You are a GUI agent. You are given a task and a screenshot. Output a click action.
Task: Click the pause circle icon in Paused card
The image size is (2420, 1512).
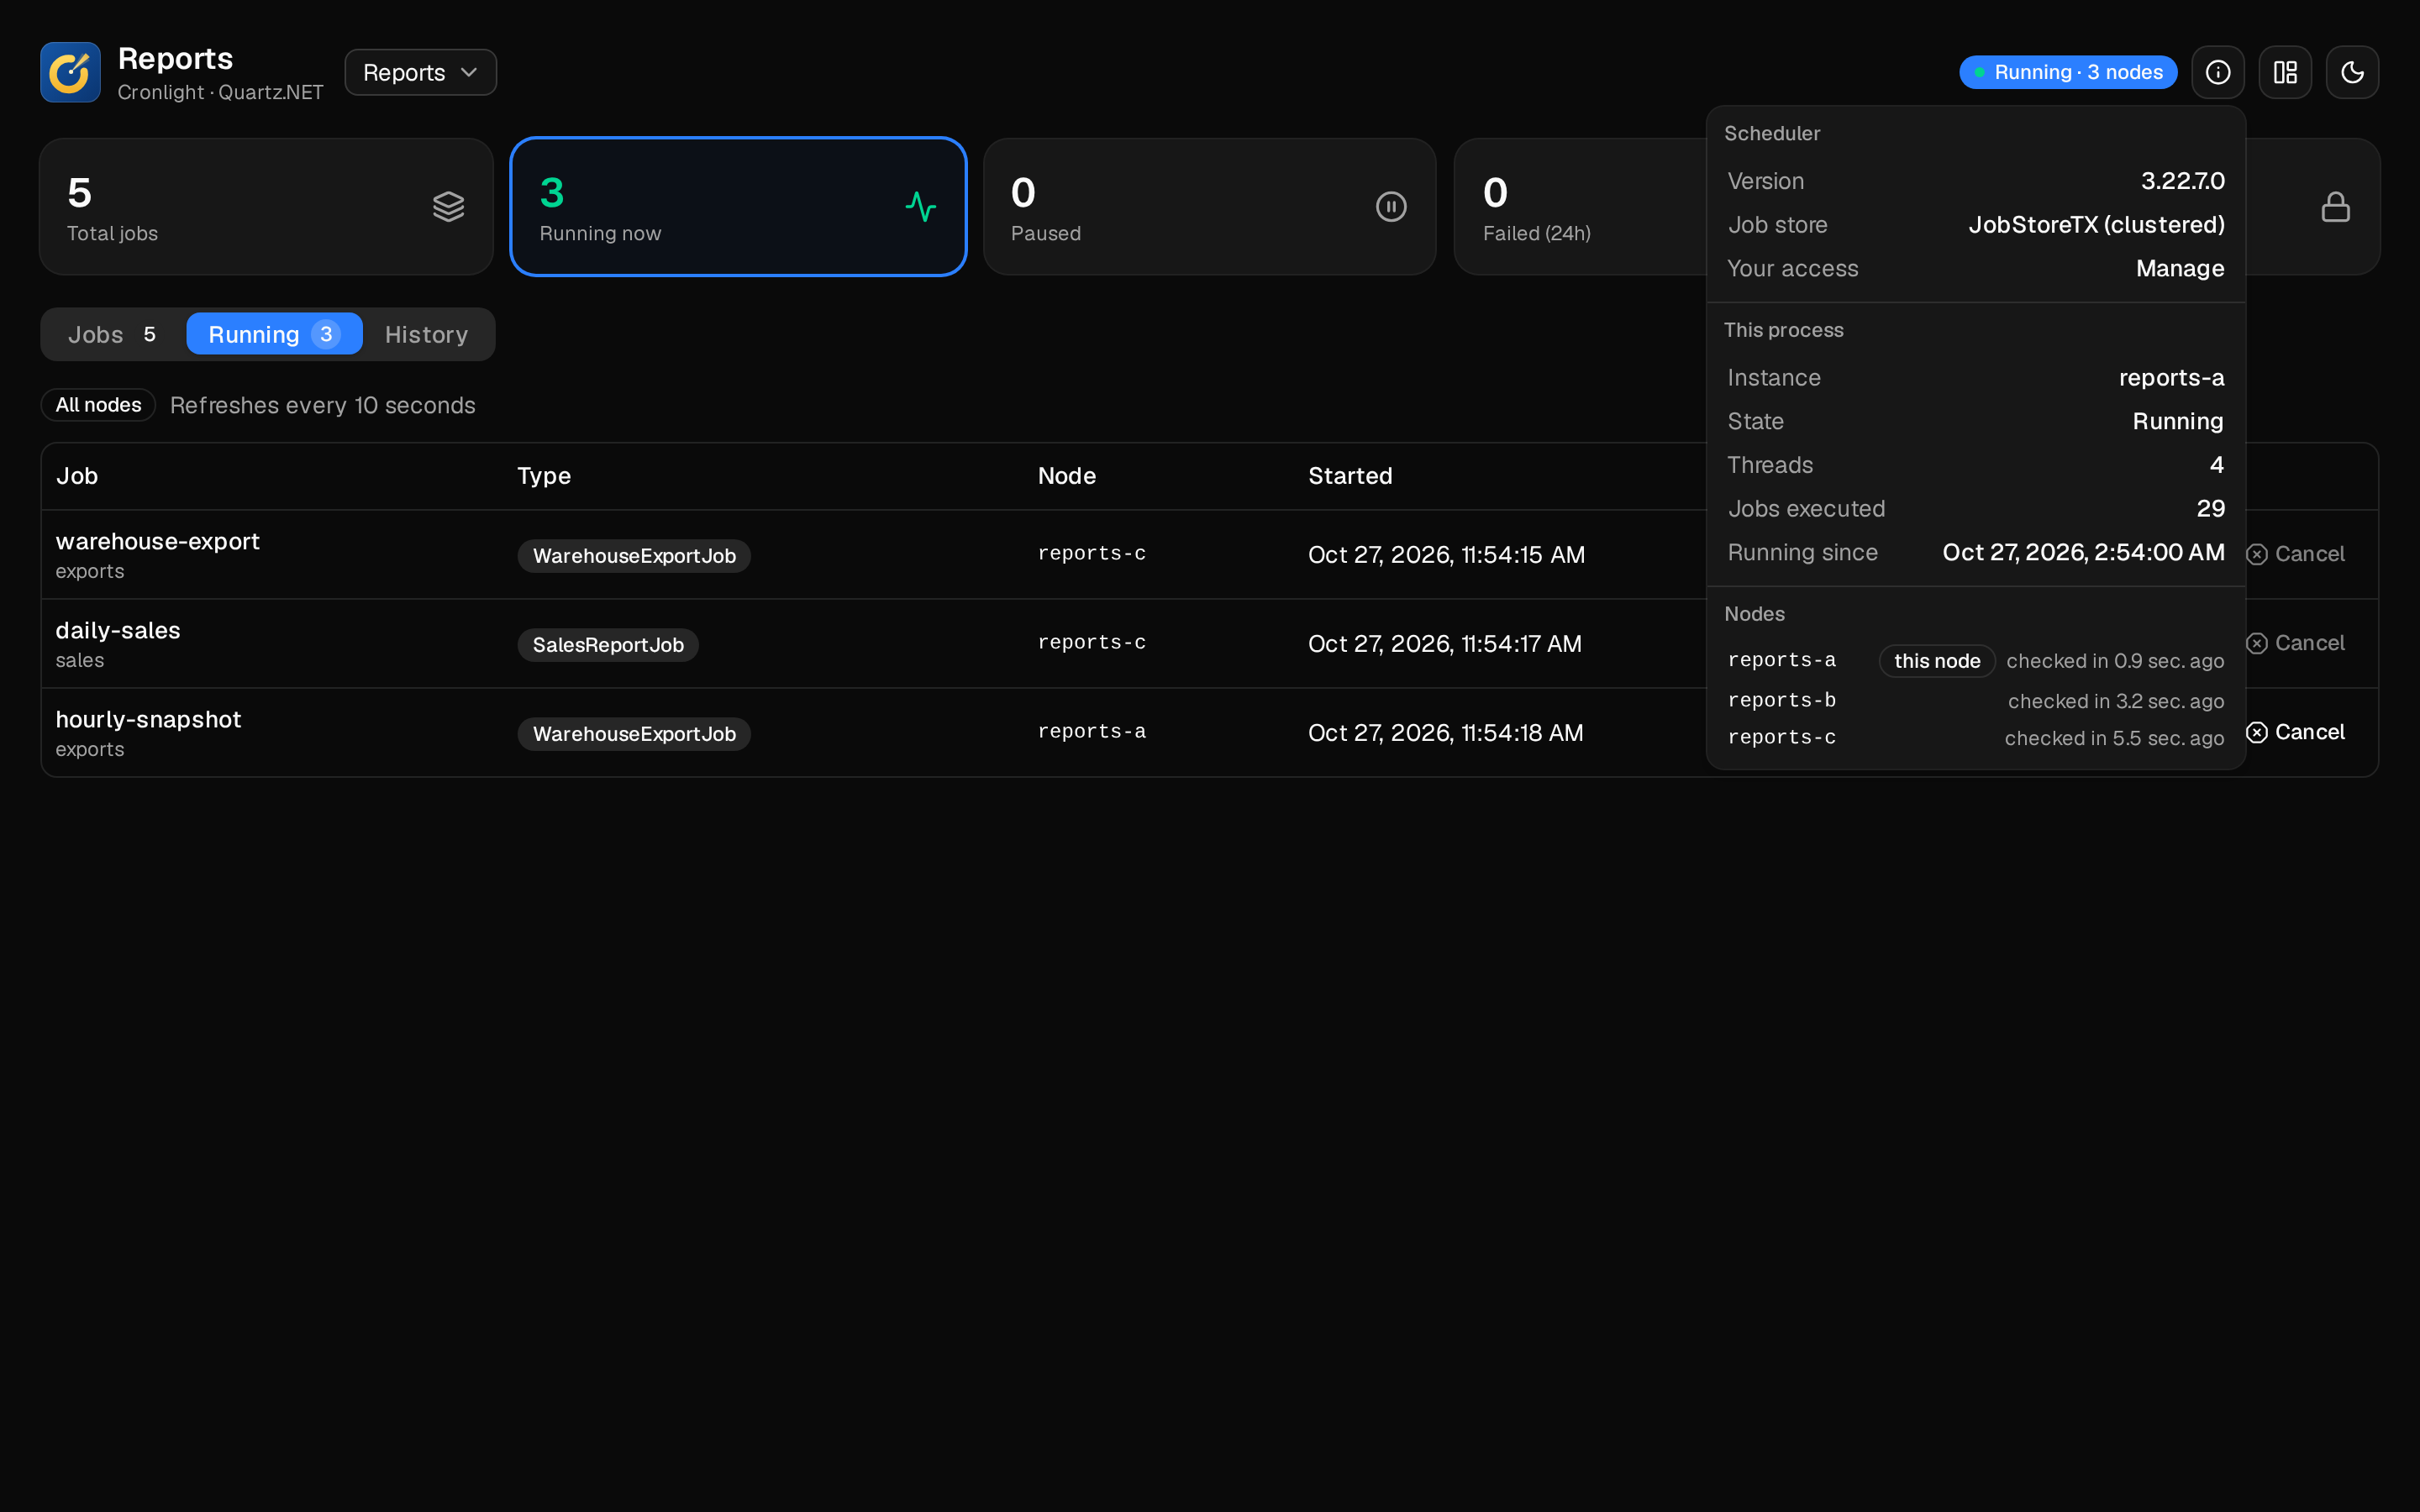(1391, 207)
